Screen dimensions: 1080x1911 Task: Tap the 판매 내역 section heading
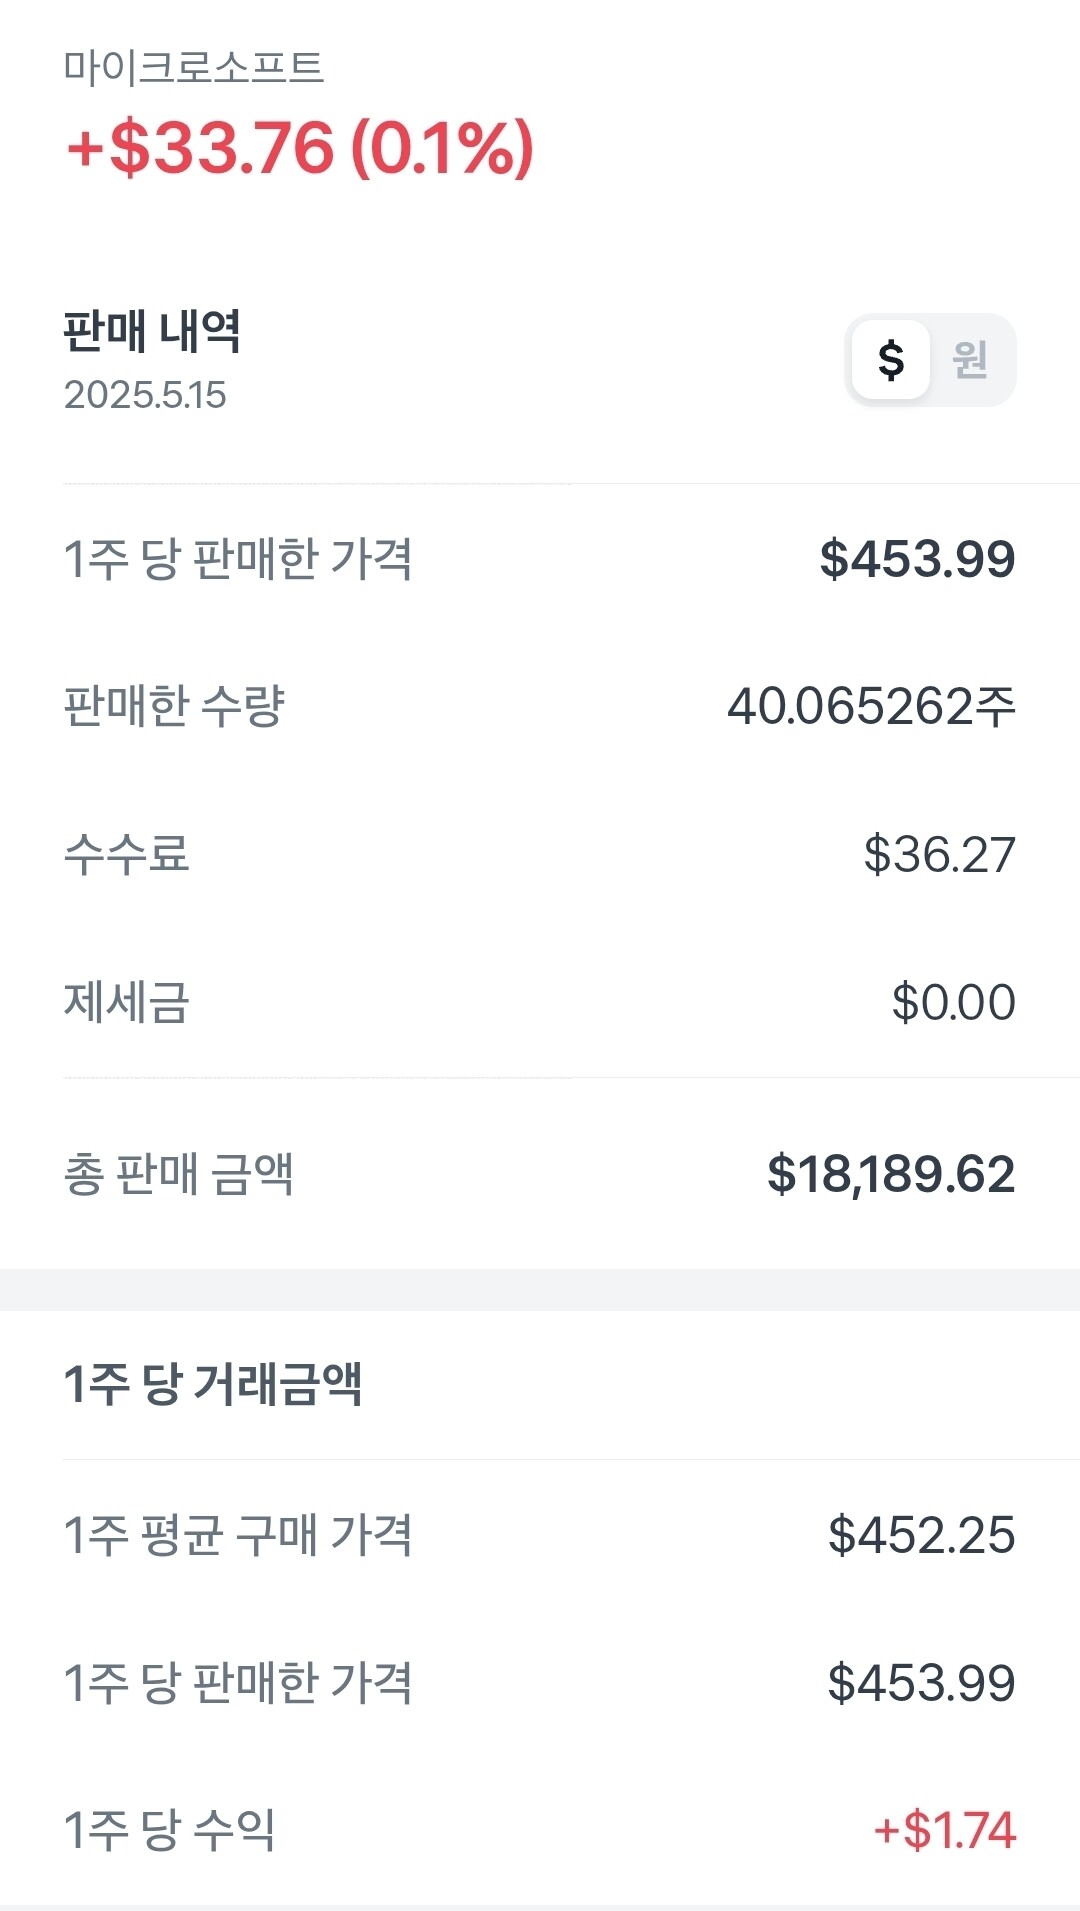click(x=152, y=331)
